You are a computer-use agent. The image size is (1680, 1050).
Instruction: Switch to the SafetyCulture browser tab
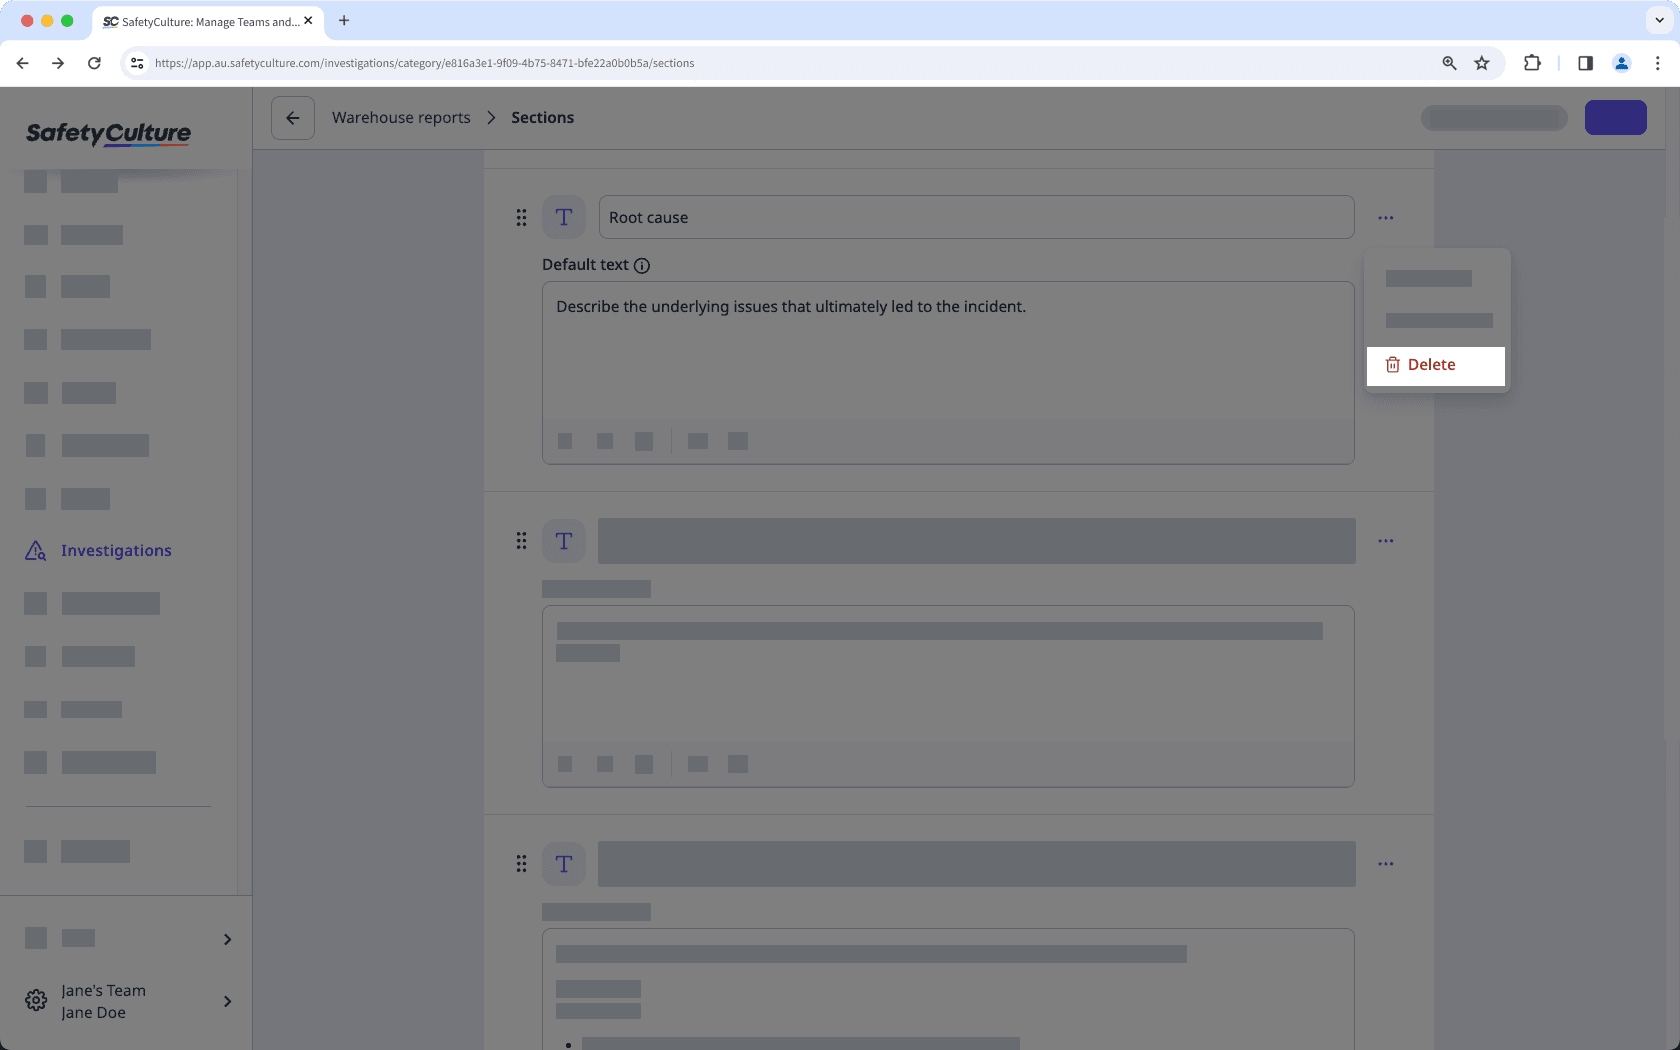click(x=200, y=21)
